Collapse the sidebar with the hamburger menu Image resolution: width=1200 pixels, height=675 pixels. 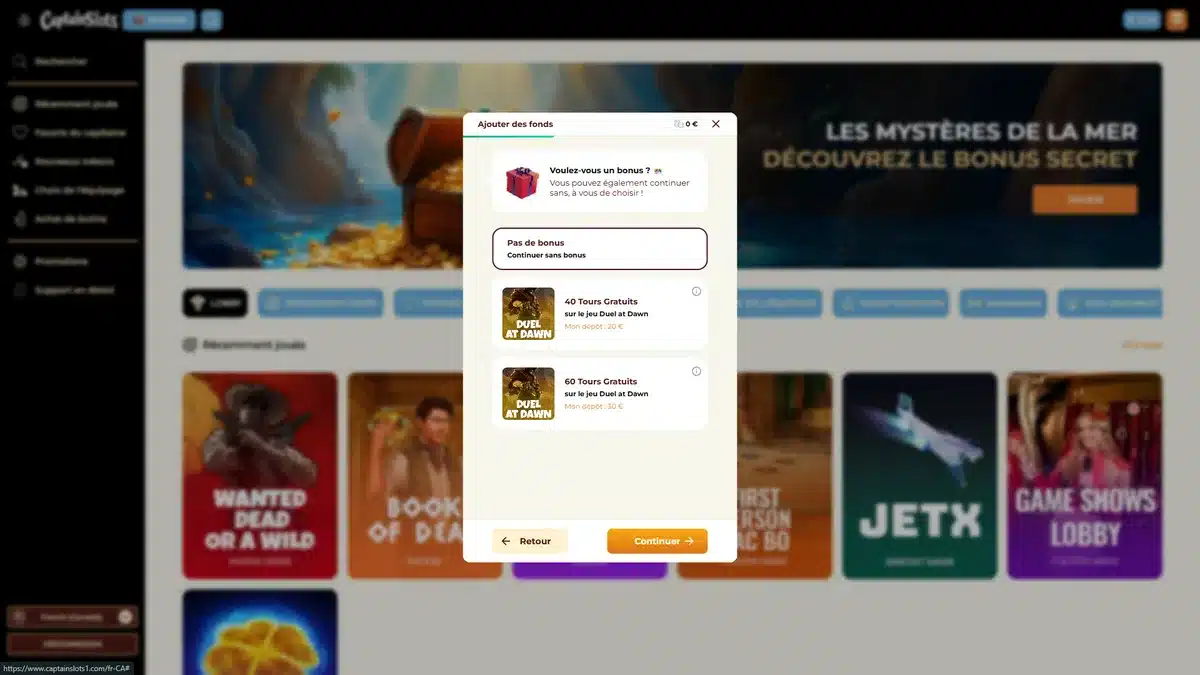(23, 20)
